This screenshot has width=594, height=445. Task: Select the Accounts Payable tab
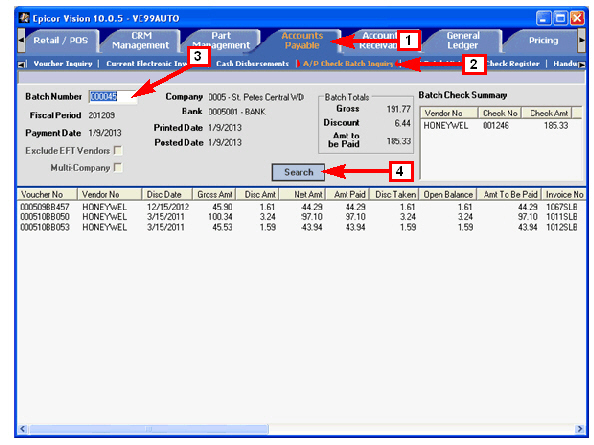(302, 41)
